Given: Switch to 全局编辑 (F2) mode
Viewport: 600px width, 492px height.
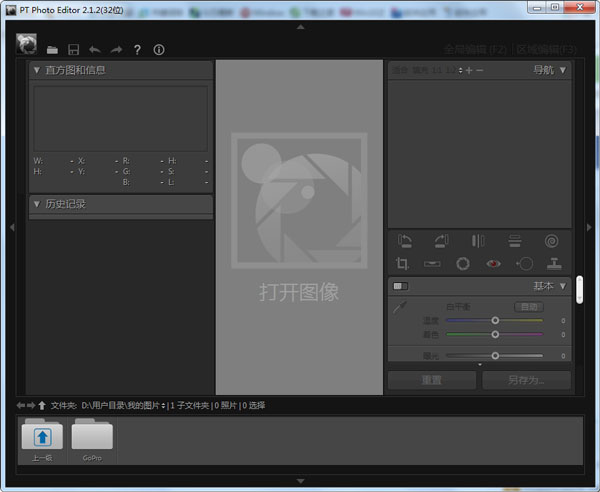Looking at the screenshot, I should tap(476, 49).
